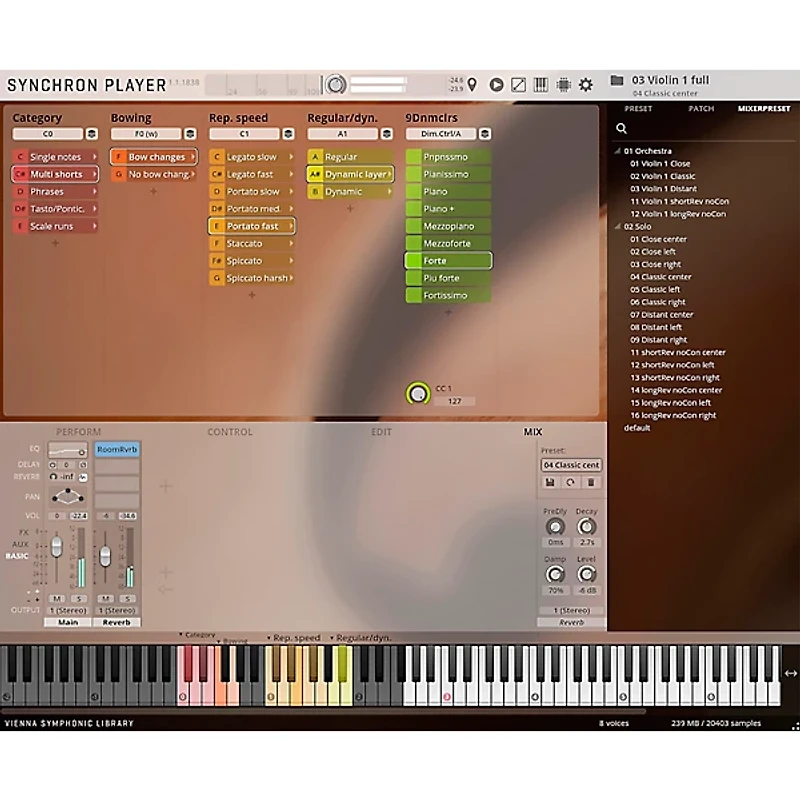Collapse the 02 Solo preset folder
Image resolution: width=800 pixels, height=800 pixels.
pyautogui.click(x=617, y=227)
